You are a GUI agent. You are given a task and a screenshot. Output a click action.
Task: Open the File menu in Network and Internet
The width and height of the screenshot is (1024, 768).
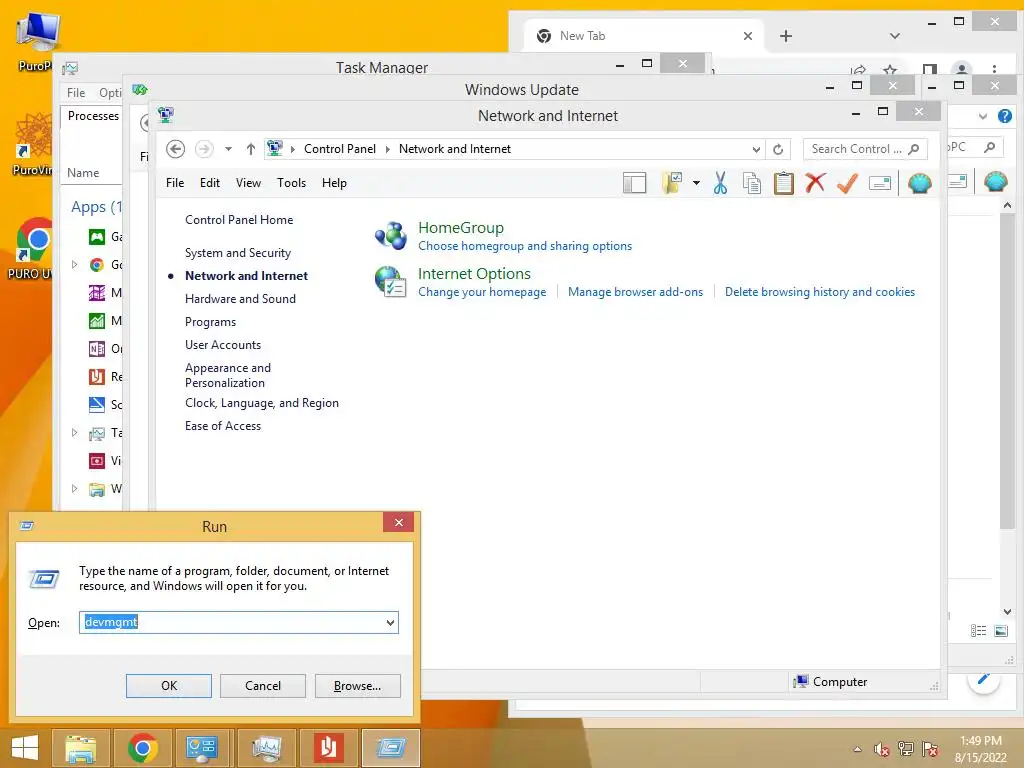pyautogui.click(x=175, y=183)
